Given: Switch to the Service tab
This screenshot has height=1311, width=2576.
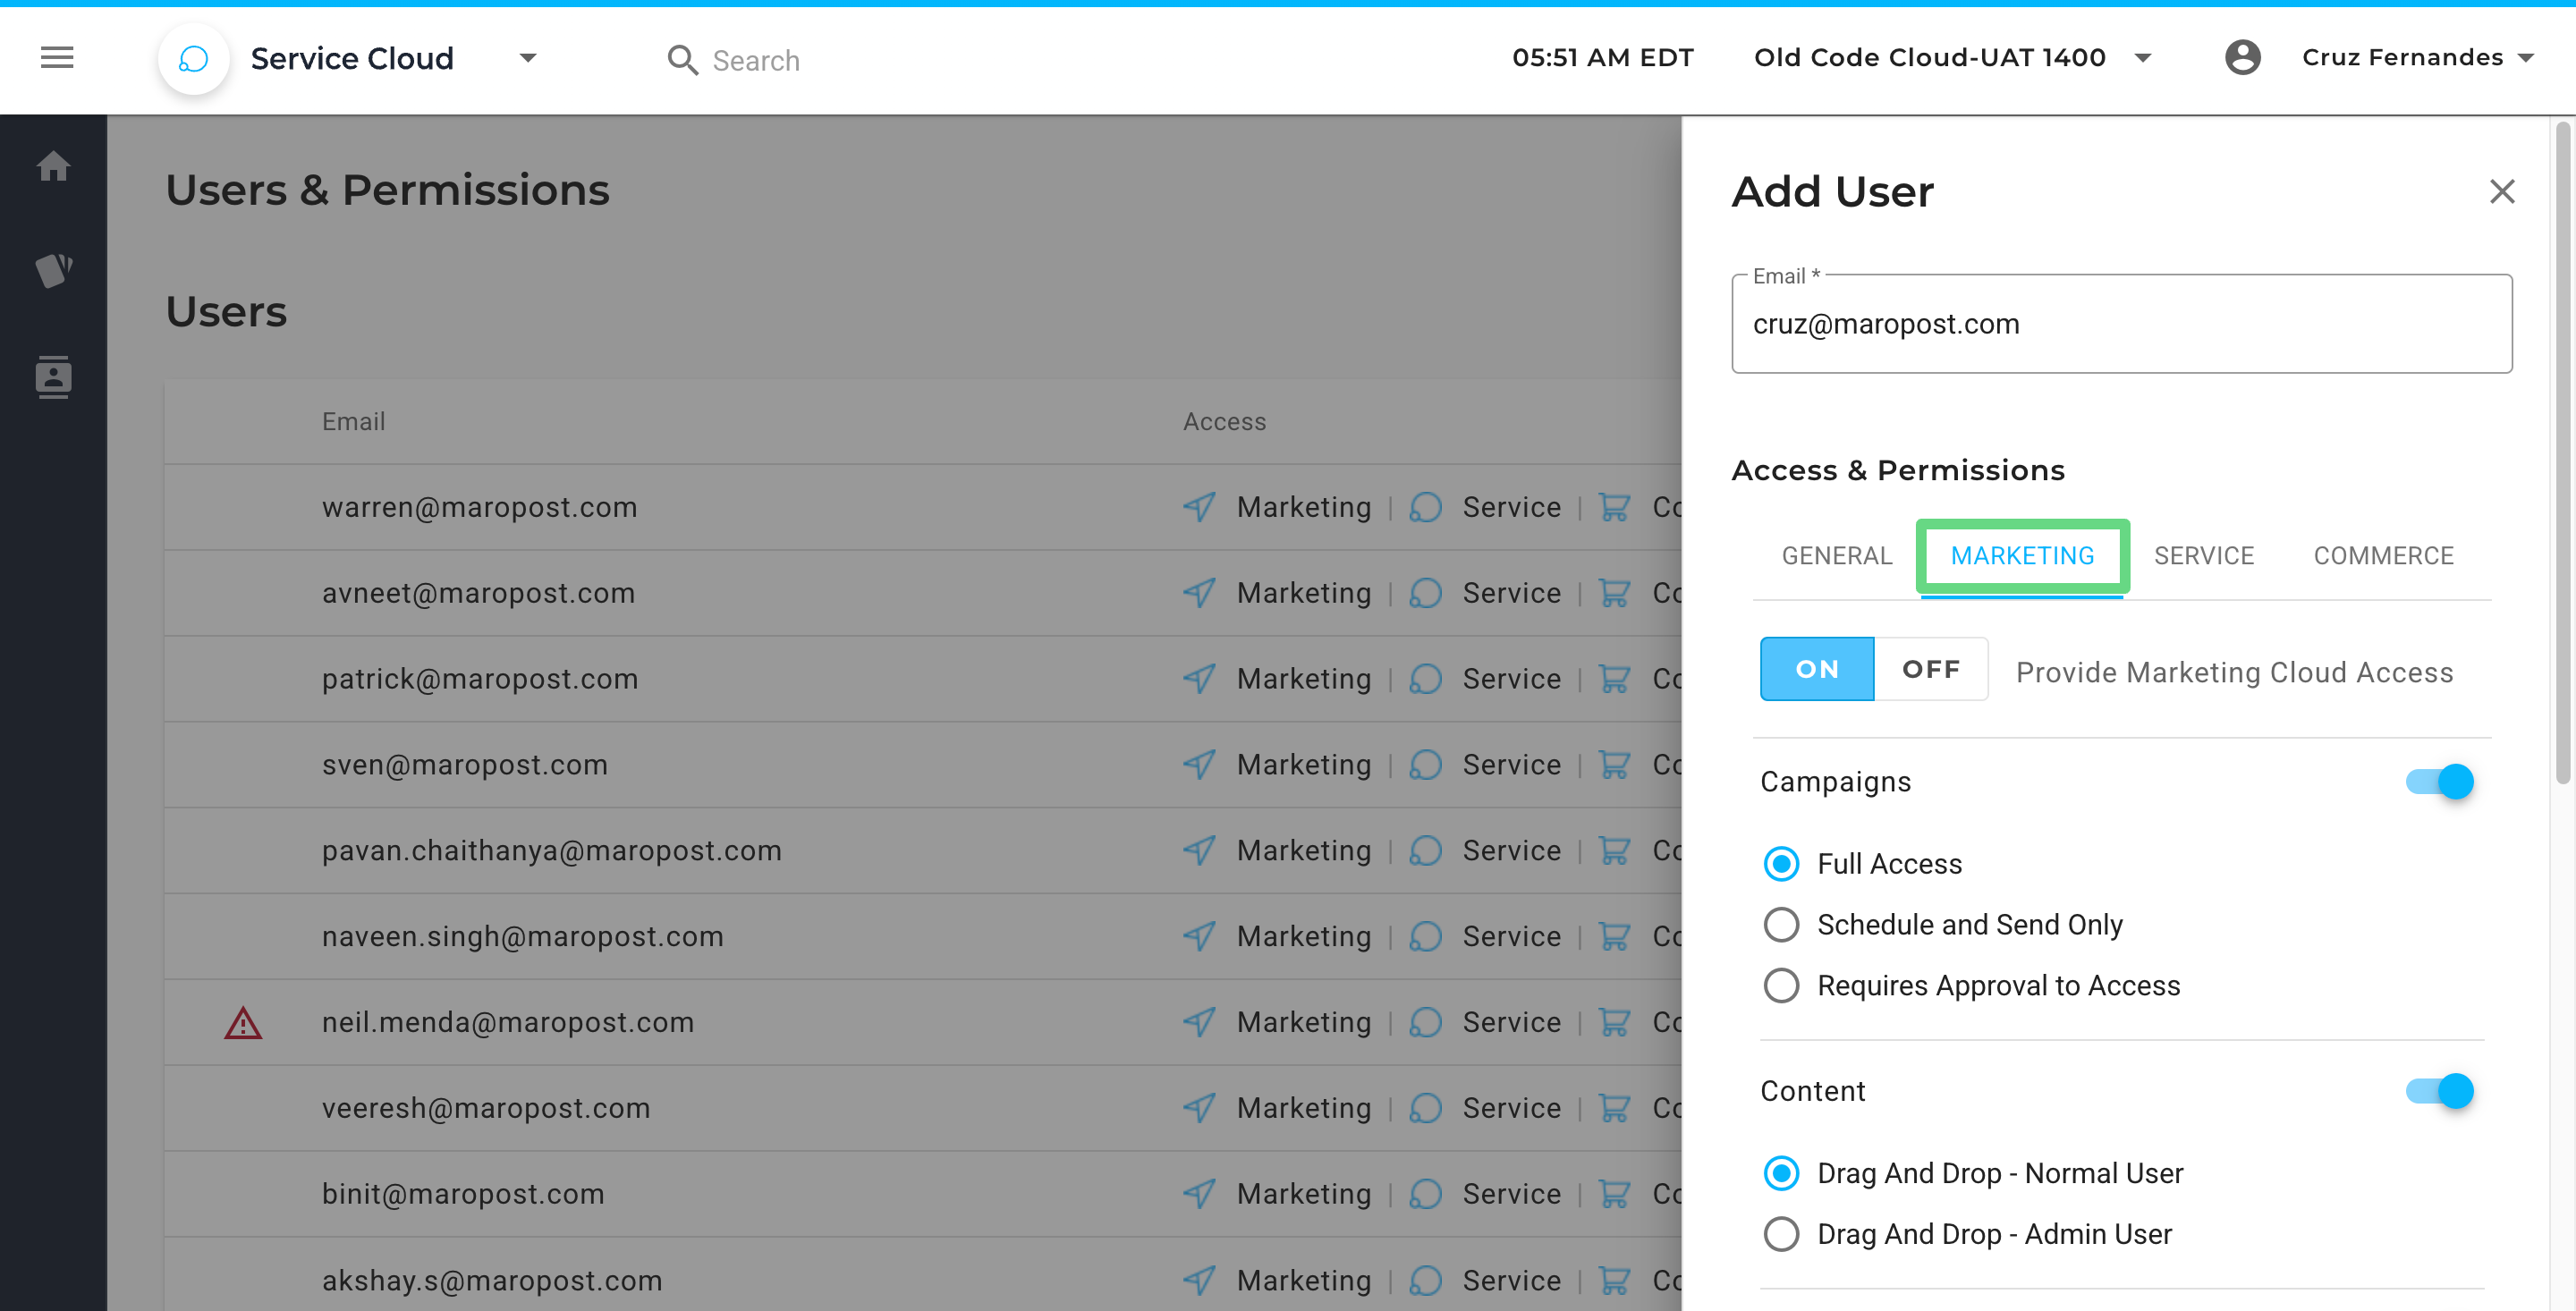Looking at the screenshot, I should pos(2203,556).
